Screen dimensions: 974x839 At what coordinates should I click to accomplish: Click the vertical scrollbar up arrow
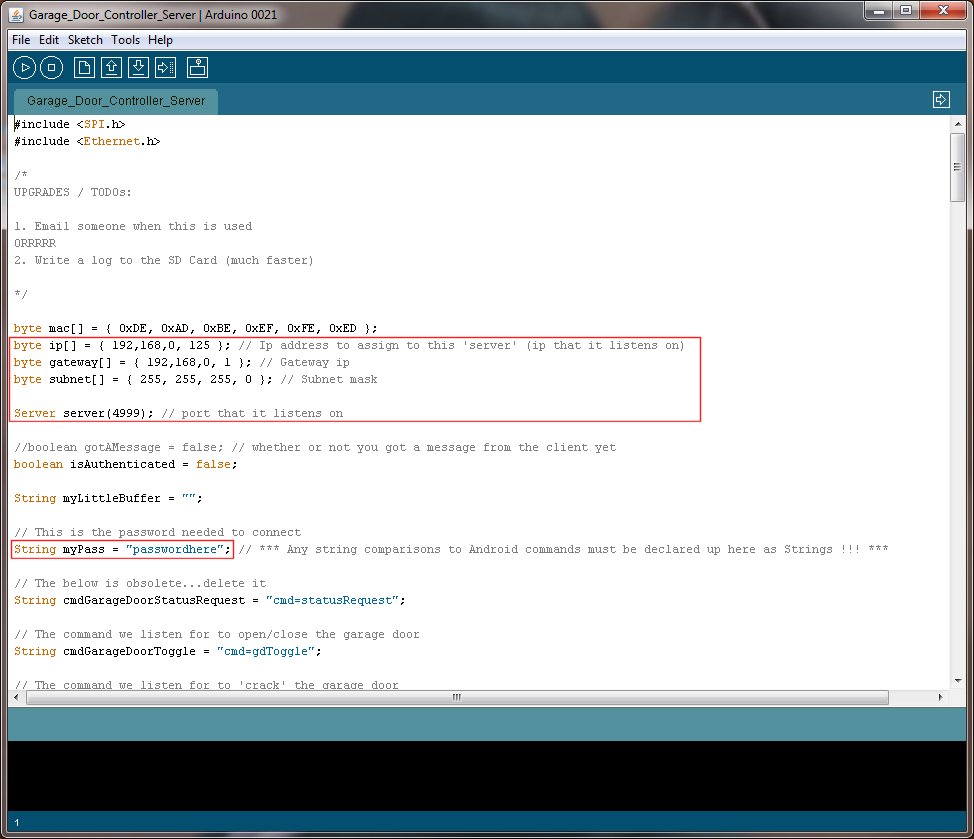[958, 124]
